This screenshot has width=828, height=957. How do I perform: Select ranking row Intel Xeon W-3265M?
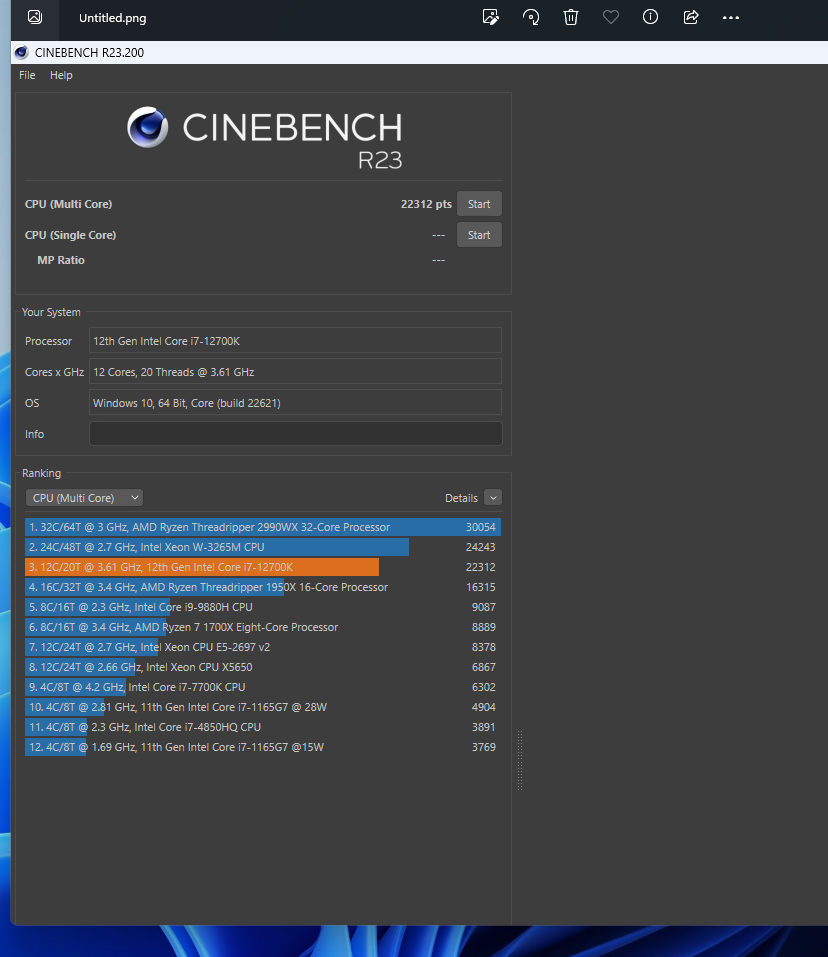tap(263, 547)
